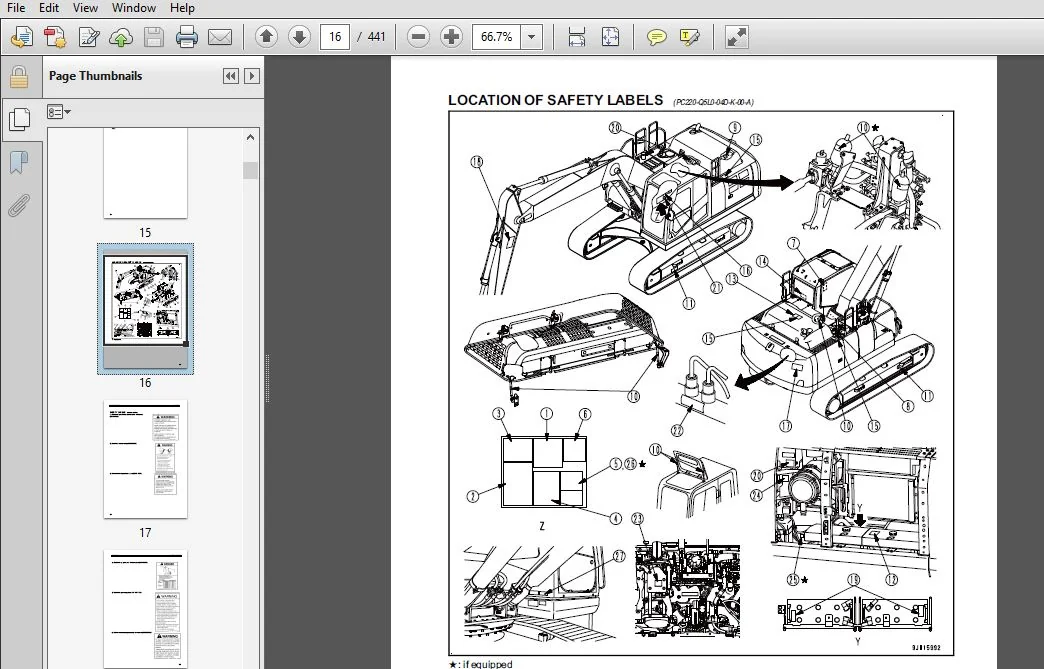This screenshot has width=1044, height=669.
Task: Click the thumbnails panel scrollbar thumb
Action: click(x=250, y=170)
